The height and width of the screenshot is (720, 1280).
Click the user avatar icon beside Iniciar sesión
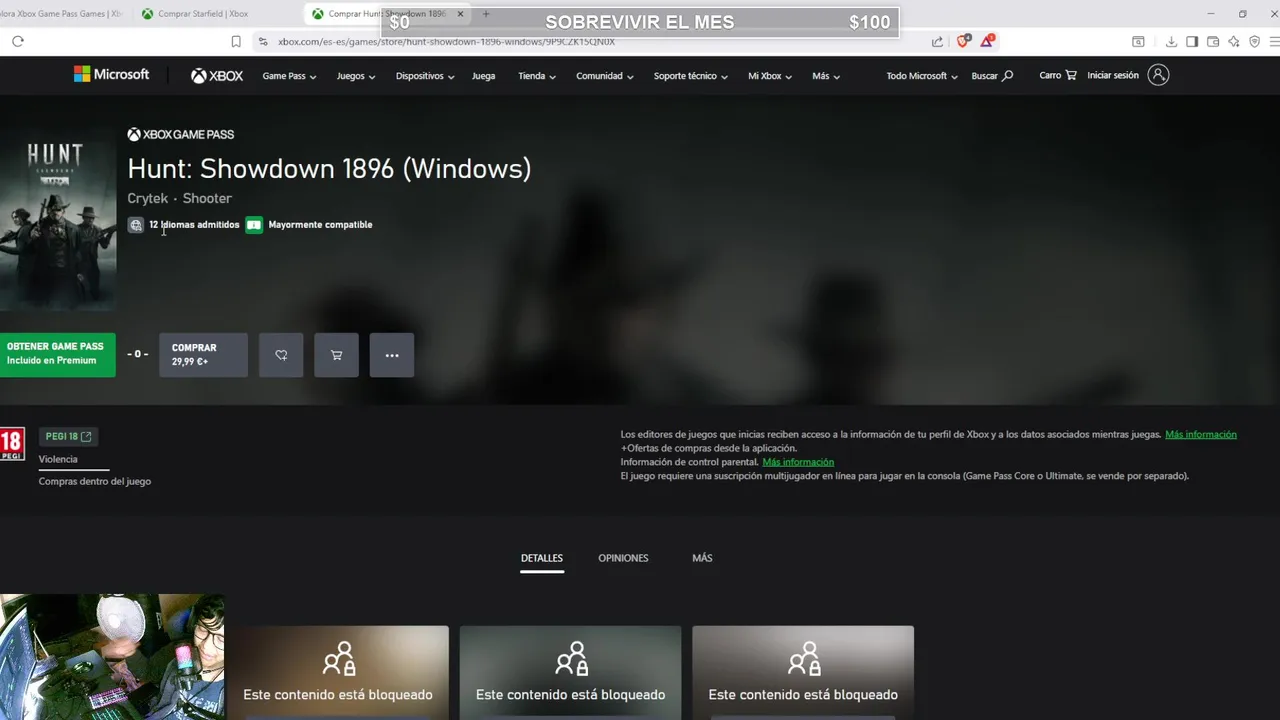tap(1158, 75)
